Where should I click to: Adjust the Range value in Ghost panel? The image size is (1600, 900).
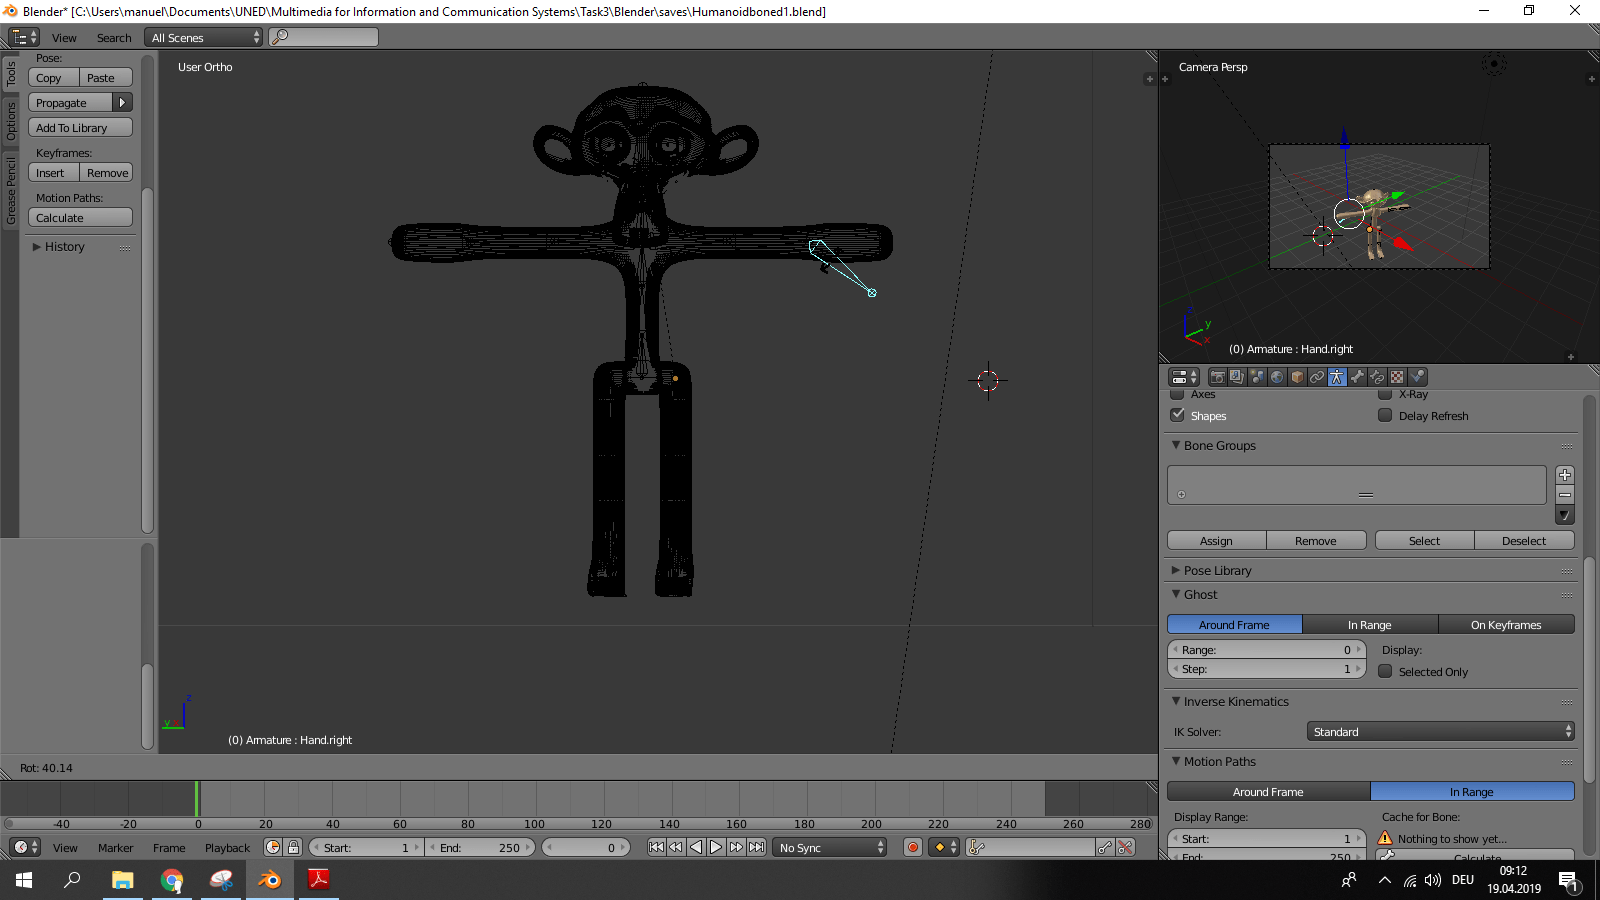coord(1265,649)
